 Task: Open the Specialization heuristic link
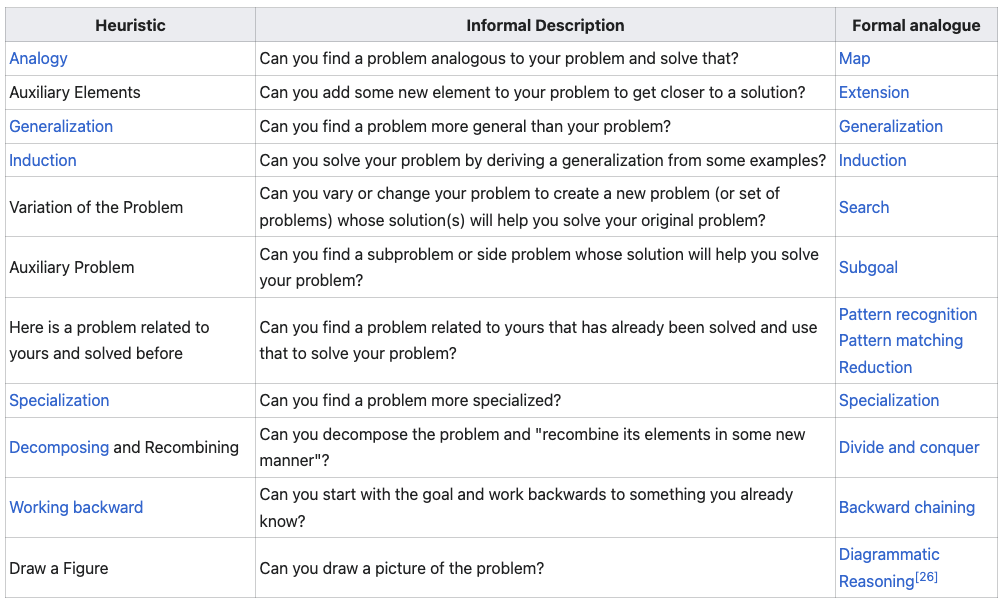click(59, 400)
